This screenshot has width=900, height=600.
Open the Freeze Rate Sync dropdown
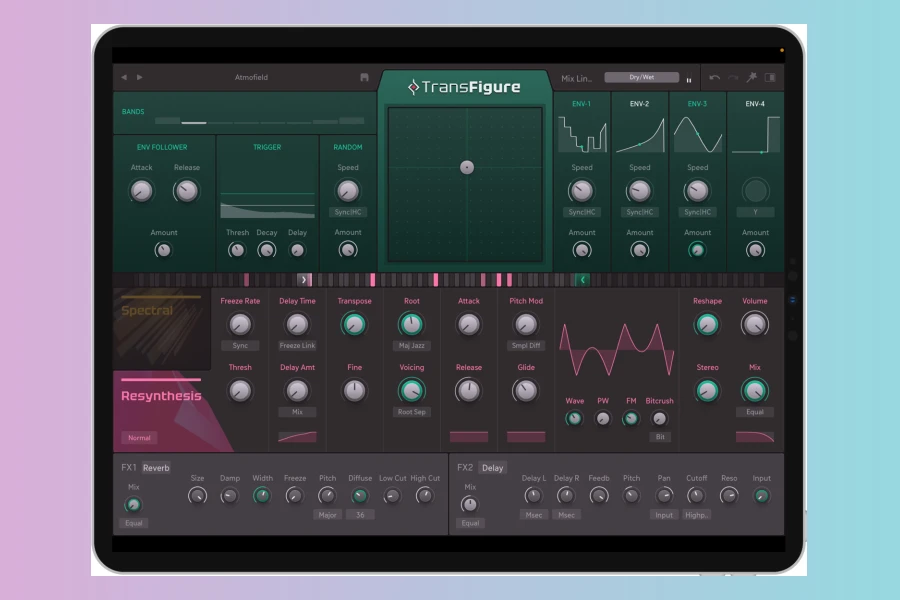point(240,346)
